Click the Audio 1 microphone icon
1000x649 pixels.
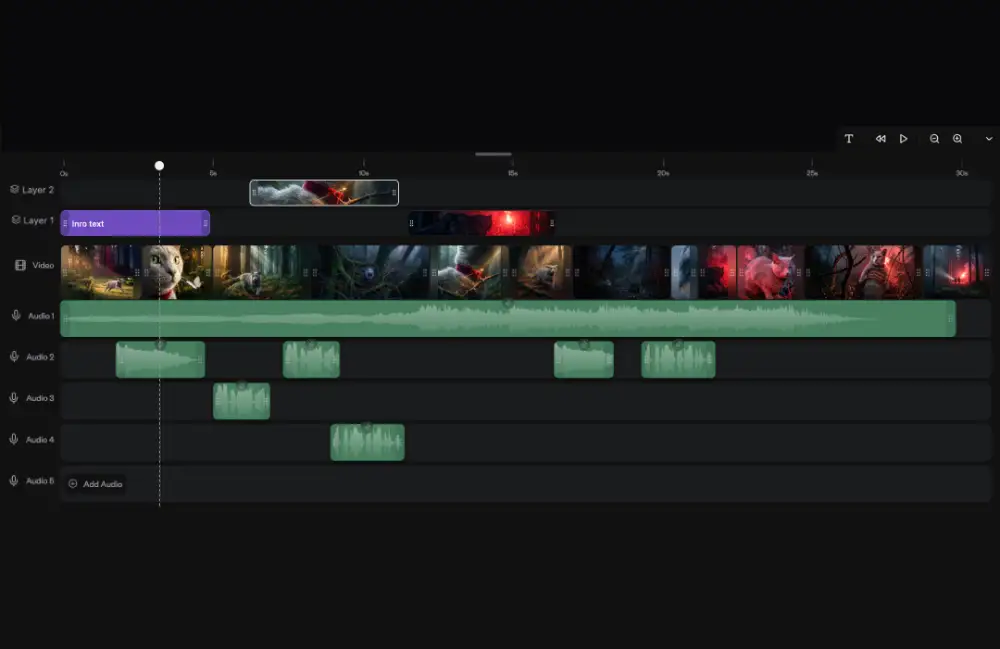click(x=16, y=316)
